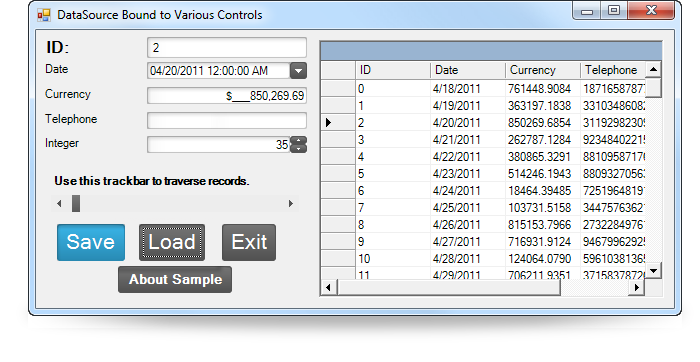Click currency cell 18464.39485
Image resolution: width=700 pixels, height=362 pixels.
point(543,190)
